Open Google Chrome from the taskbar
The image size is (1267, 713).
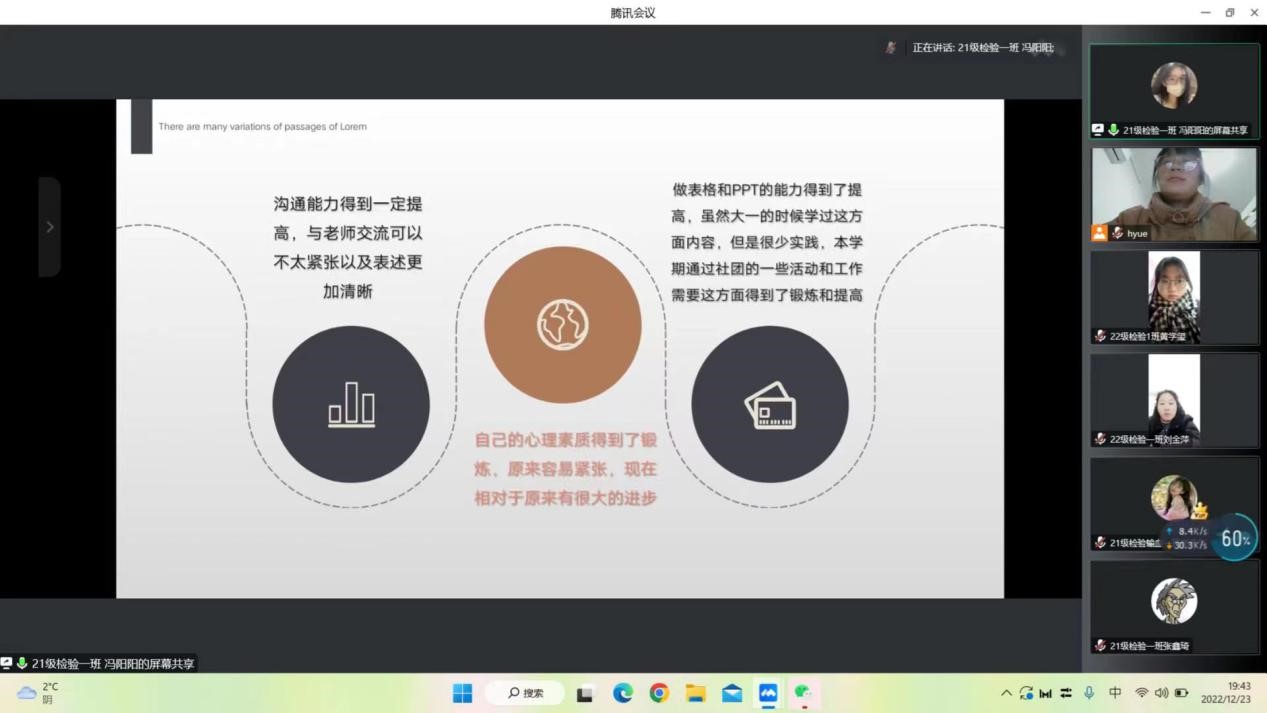[x=659, y=693]
